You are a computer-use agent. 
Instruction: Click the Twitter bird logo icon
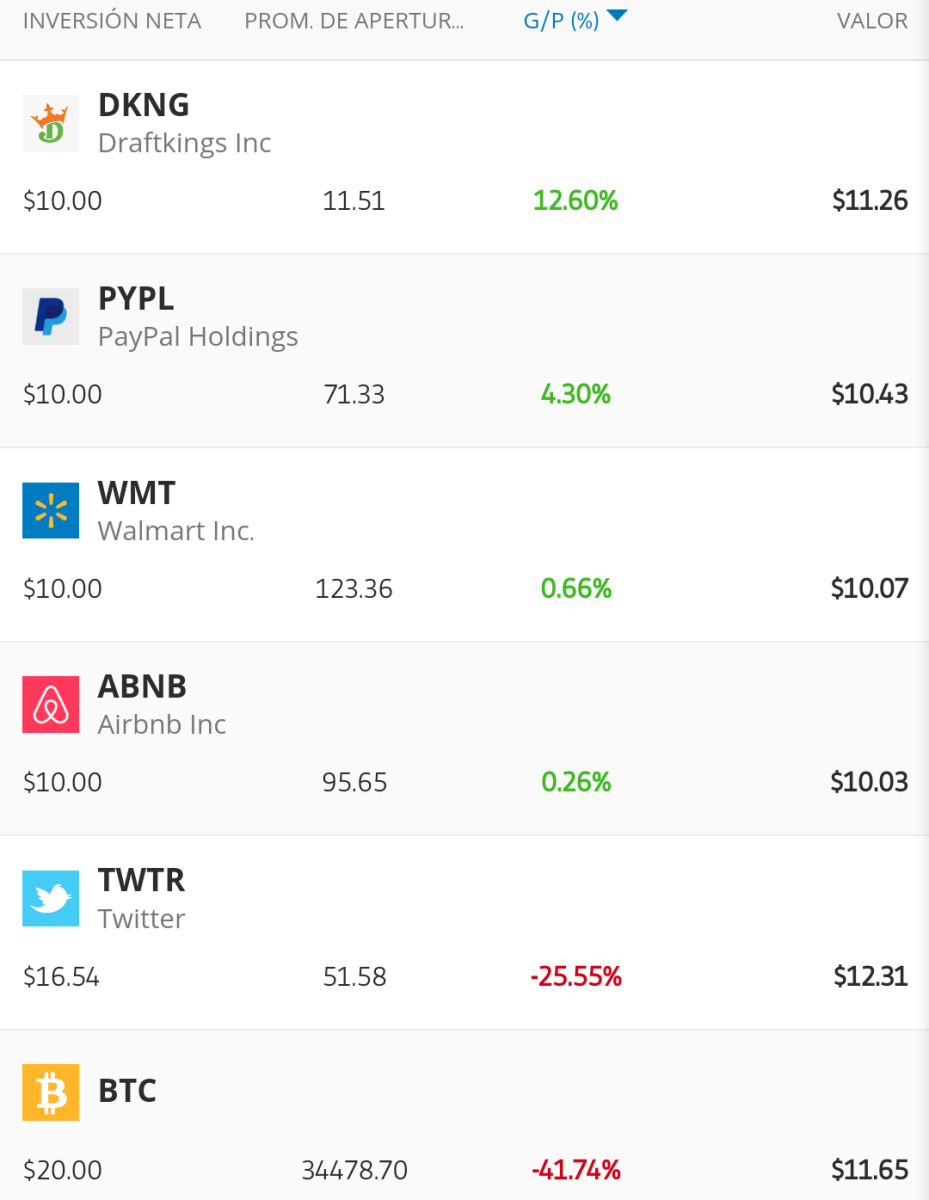click(50, 899)
